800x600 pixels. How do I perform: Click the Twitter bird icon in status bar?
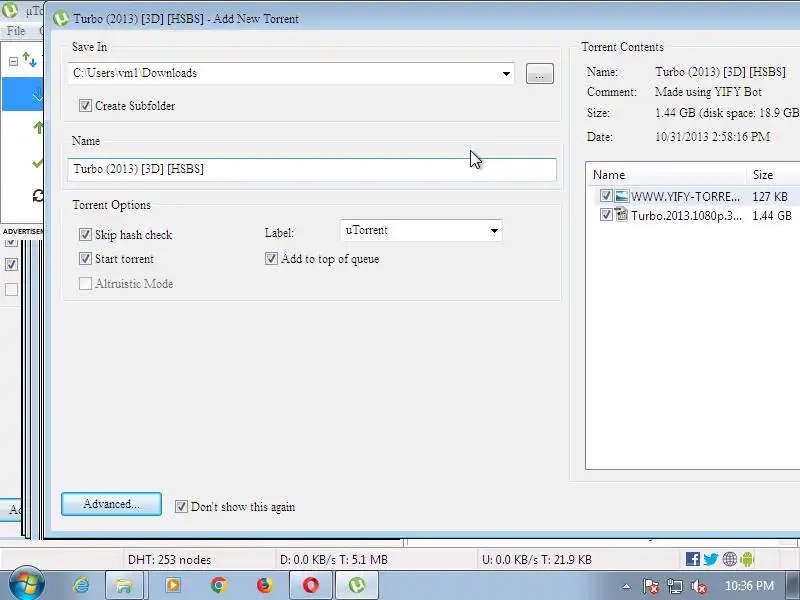tap(710, 559)
